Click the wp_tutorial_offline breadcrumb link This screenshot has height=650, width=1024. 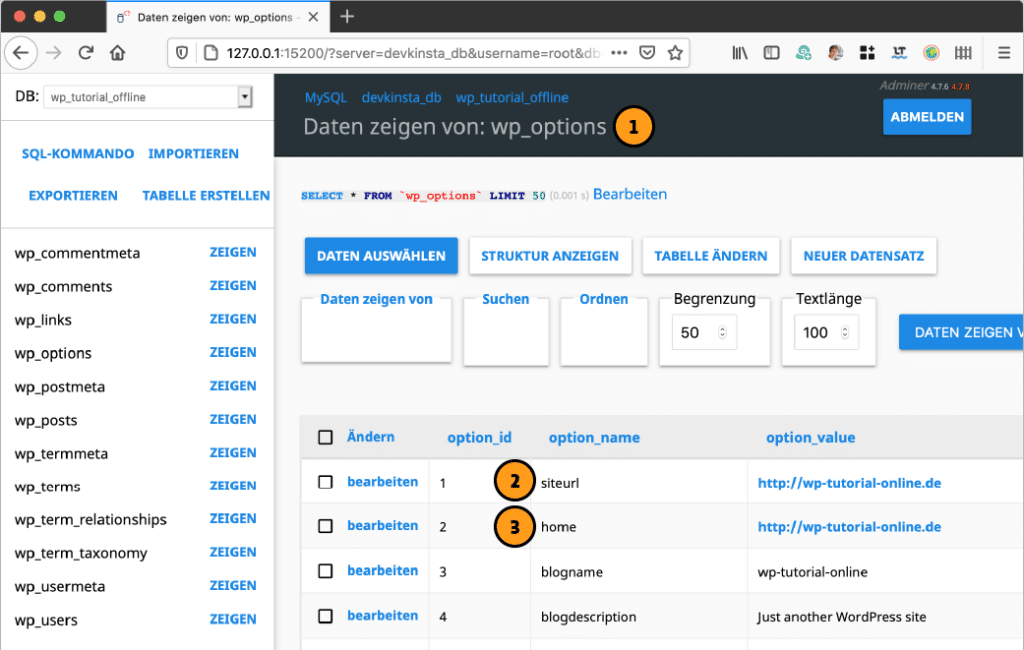pyautogui.click(x=512, y=97)
